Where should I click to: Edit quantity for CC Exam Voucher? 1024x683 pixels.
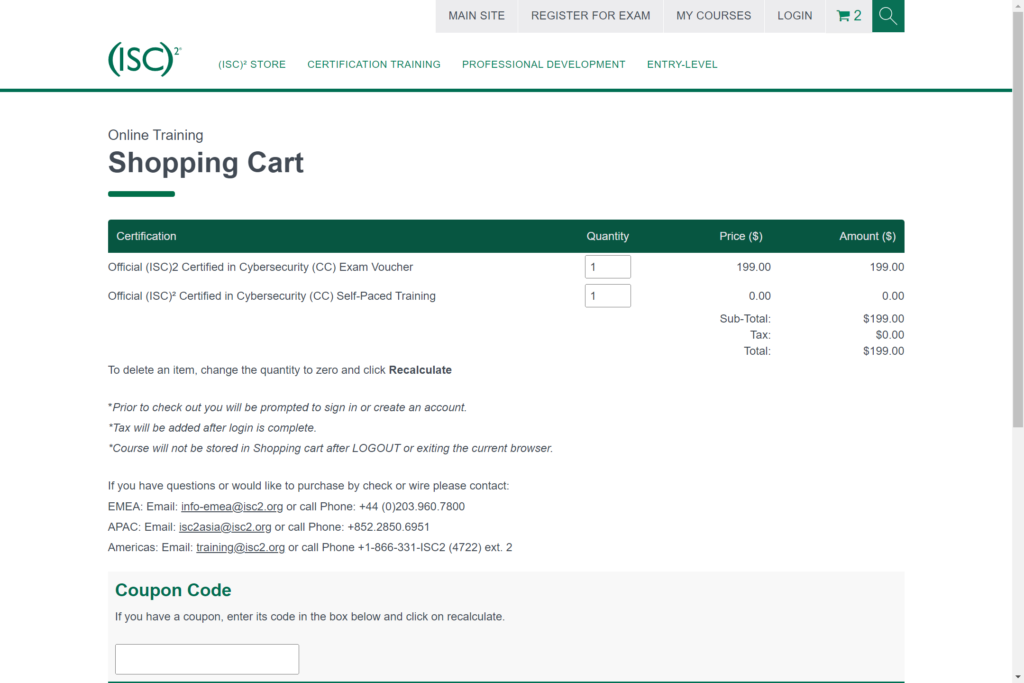[x=607, y=267]
